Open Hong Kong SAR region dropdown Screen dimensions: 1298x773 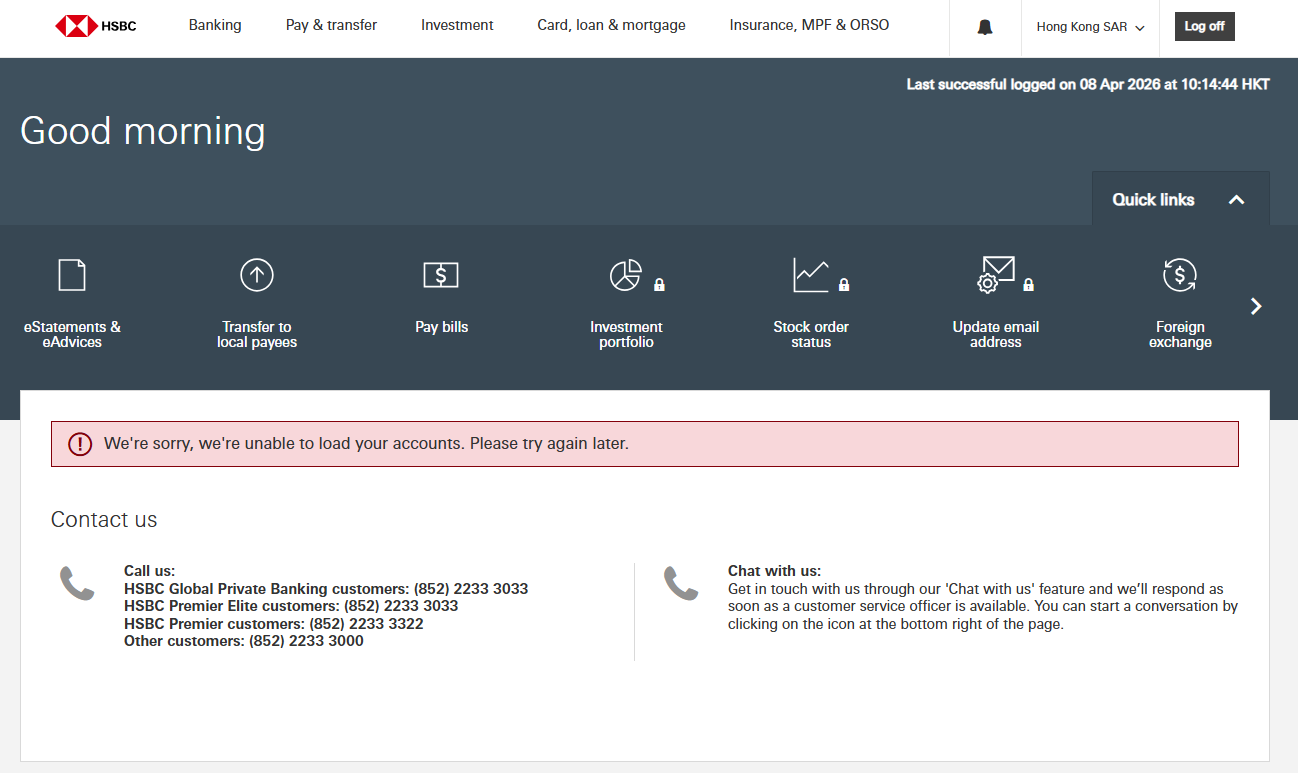click(x=1090, y=27)
